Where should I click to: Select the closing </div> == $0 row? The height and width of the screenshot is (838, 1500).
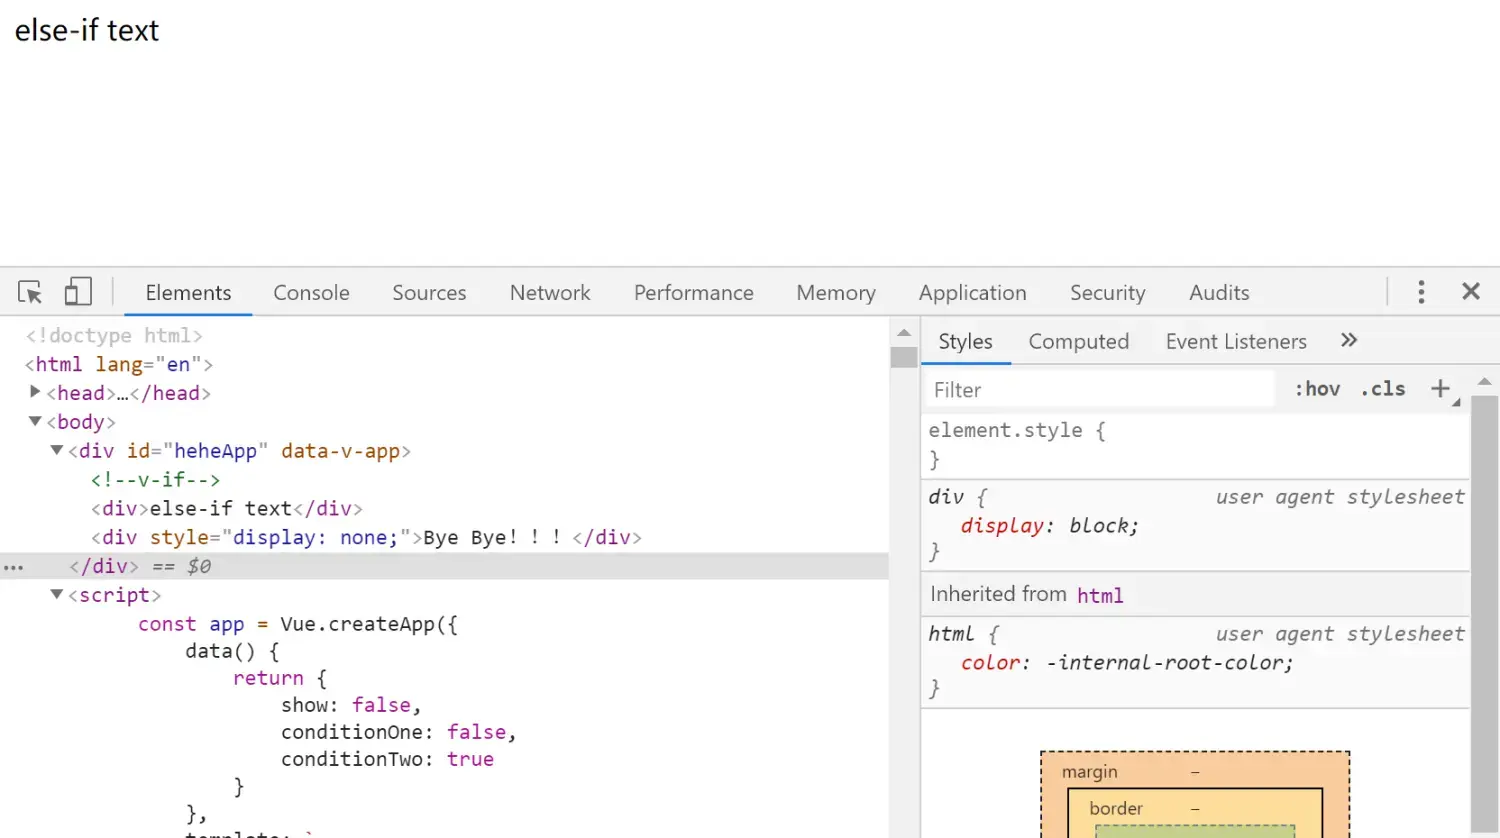(x=444, y=566)
